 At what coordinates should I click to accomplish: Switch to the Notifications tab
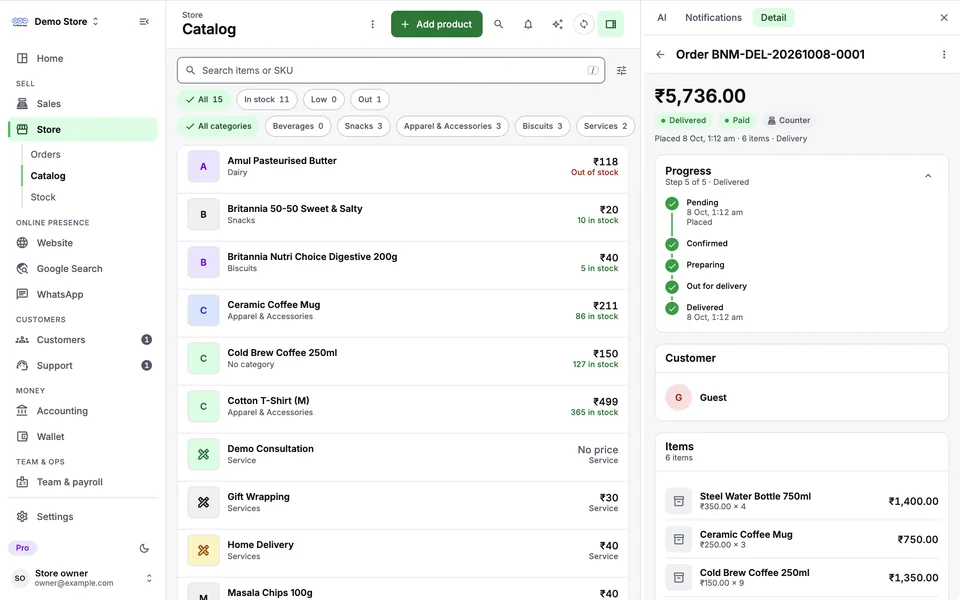tap(713, 18)
